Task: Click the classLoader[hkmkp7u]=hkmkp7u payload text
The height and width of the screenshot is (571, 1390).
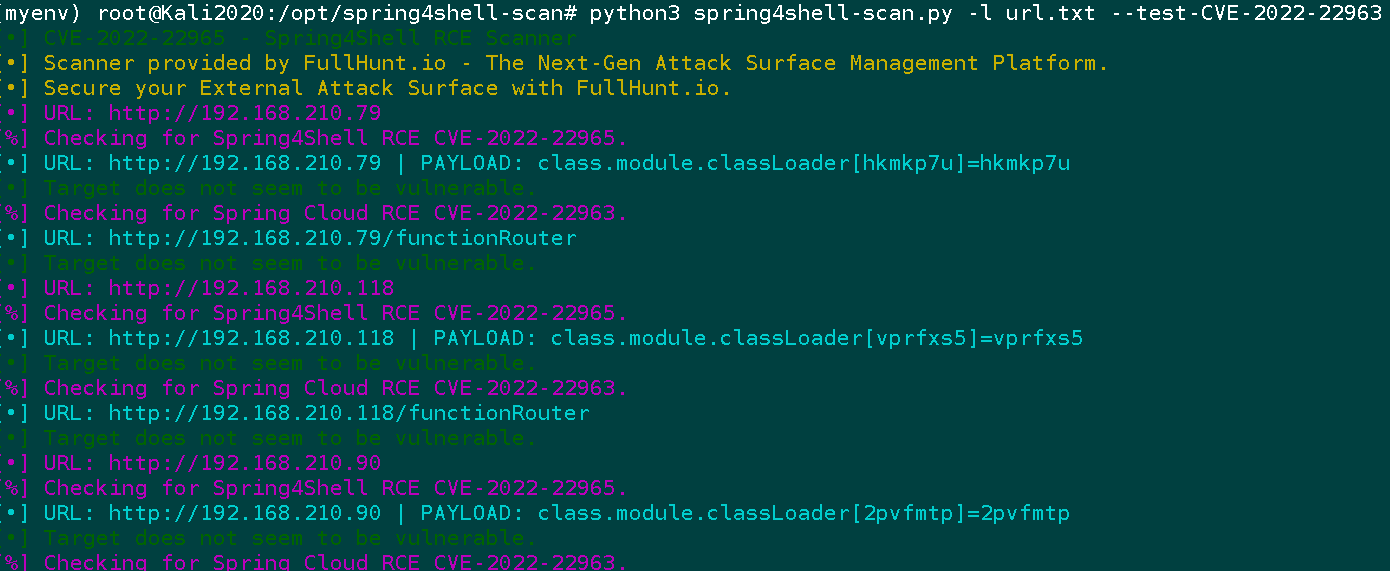Action: tap(804, 163)
